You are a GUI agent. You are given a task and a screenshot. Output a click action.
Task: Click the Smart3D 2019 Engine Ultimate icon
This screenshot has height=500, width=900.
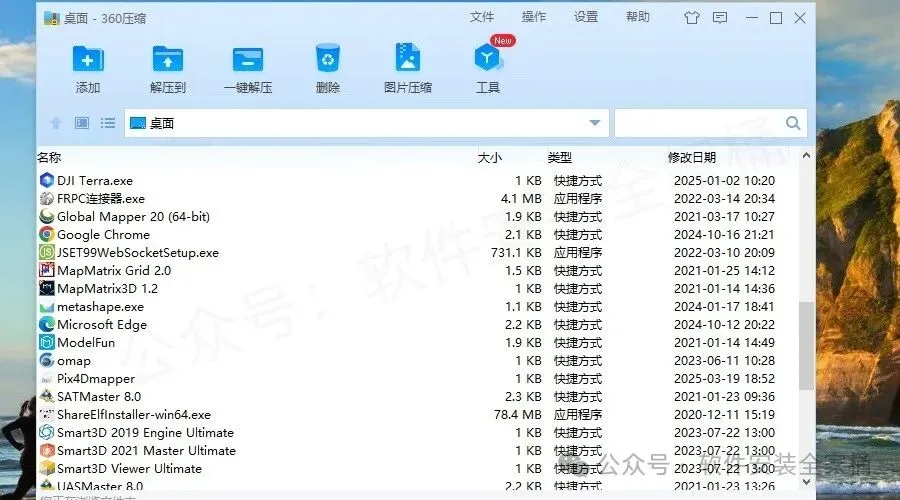[46, 432]
